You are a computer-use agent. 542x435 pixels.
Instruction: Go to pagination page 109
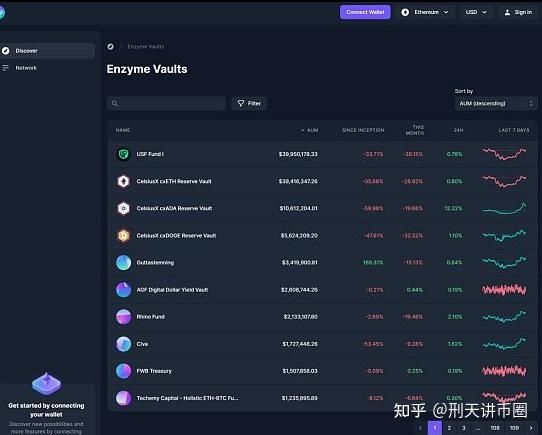click(514, 428)
